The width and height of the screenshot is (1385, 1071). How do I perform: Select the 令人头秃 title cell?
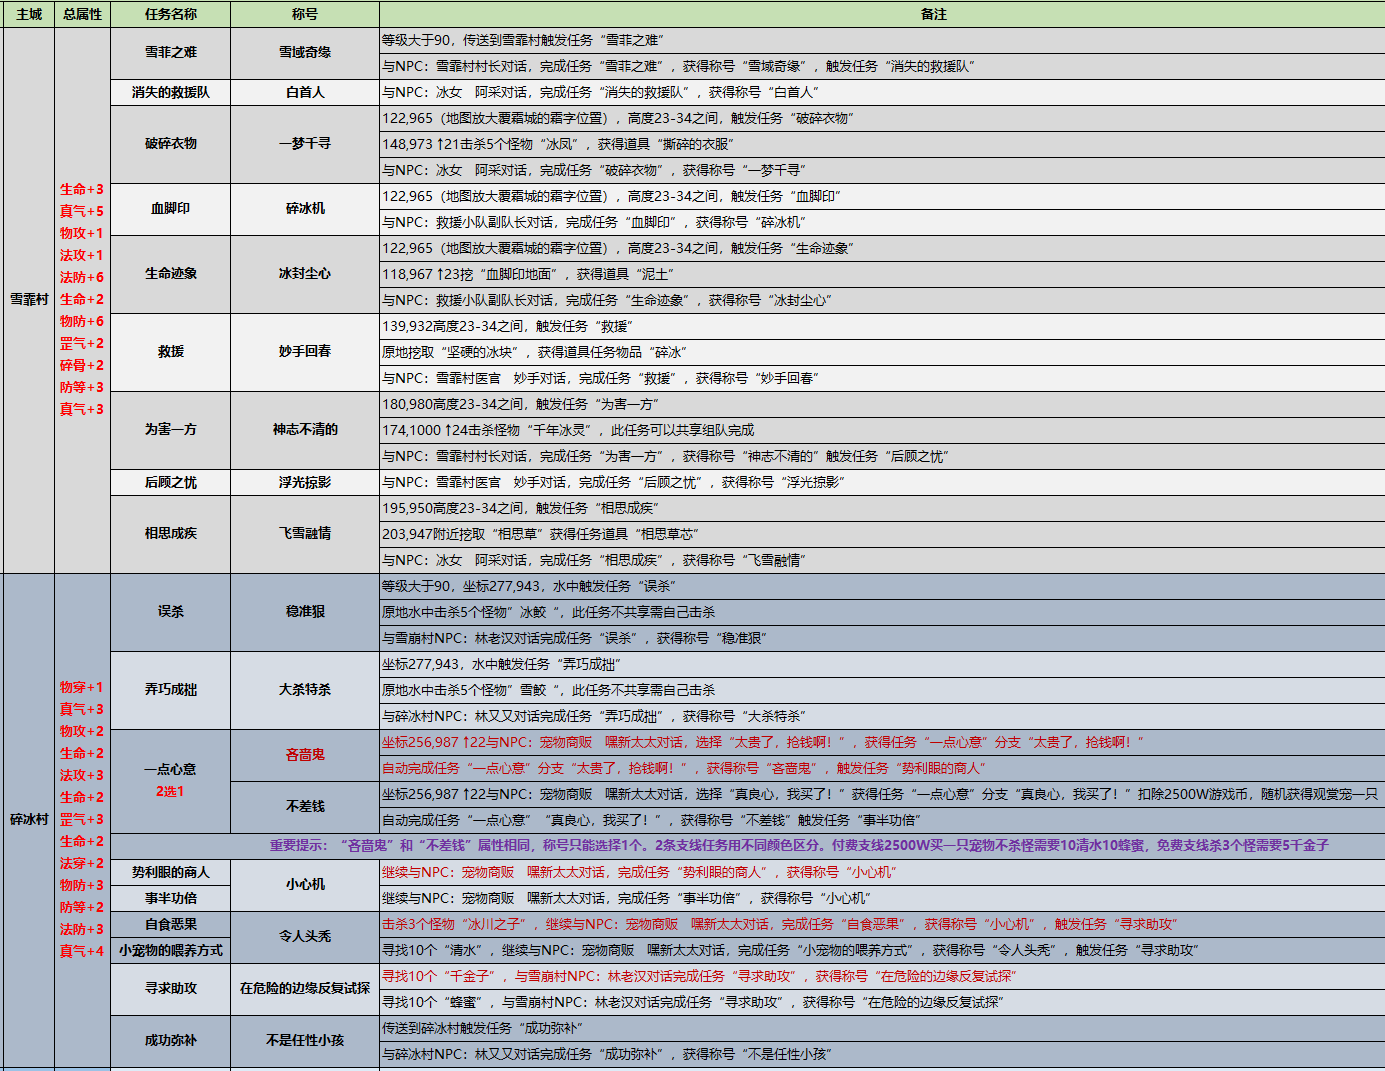pos(305,937)
